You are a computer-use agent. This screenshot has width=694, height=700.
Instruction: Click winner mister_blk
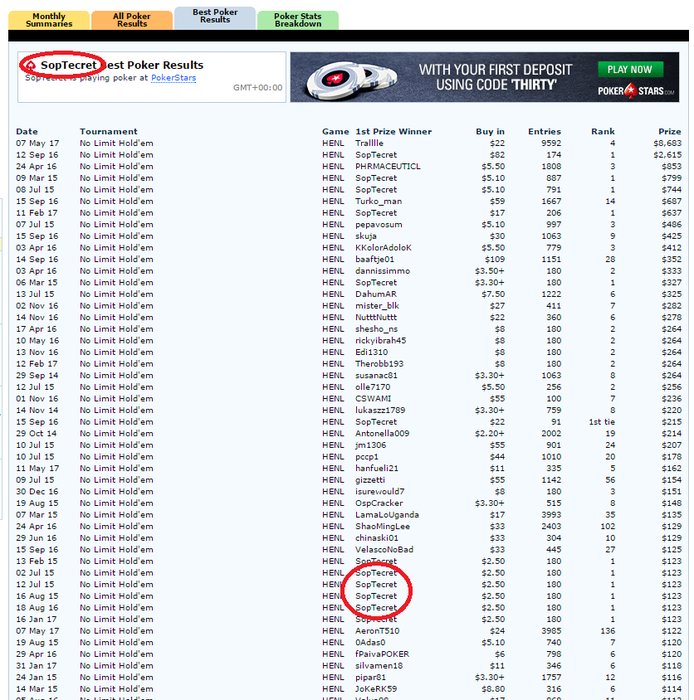[377, 305]
